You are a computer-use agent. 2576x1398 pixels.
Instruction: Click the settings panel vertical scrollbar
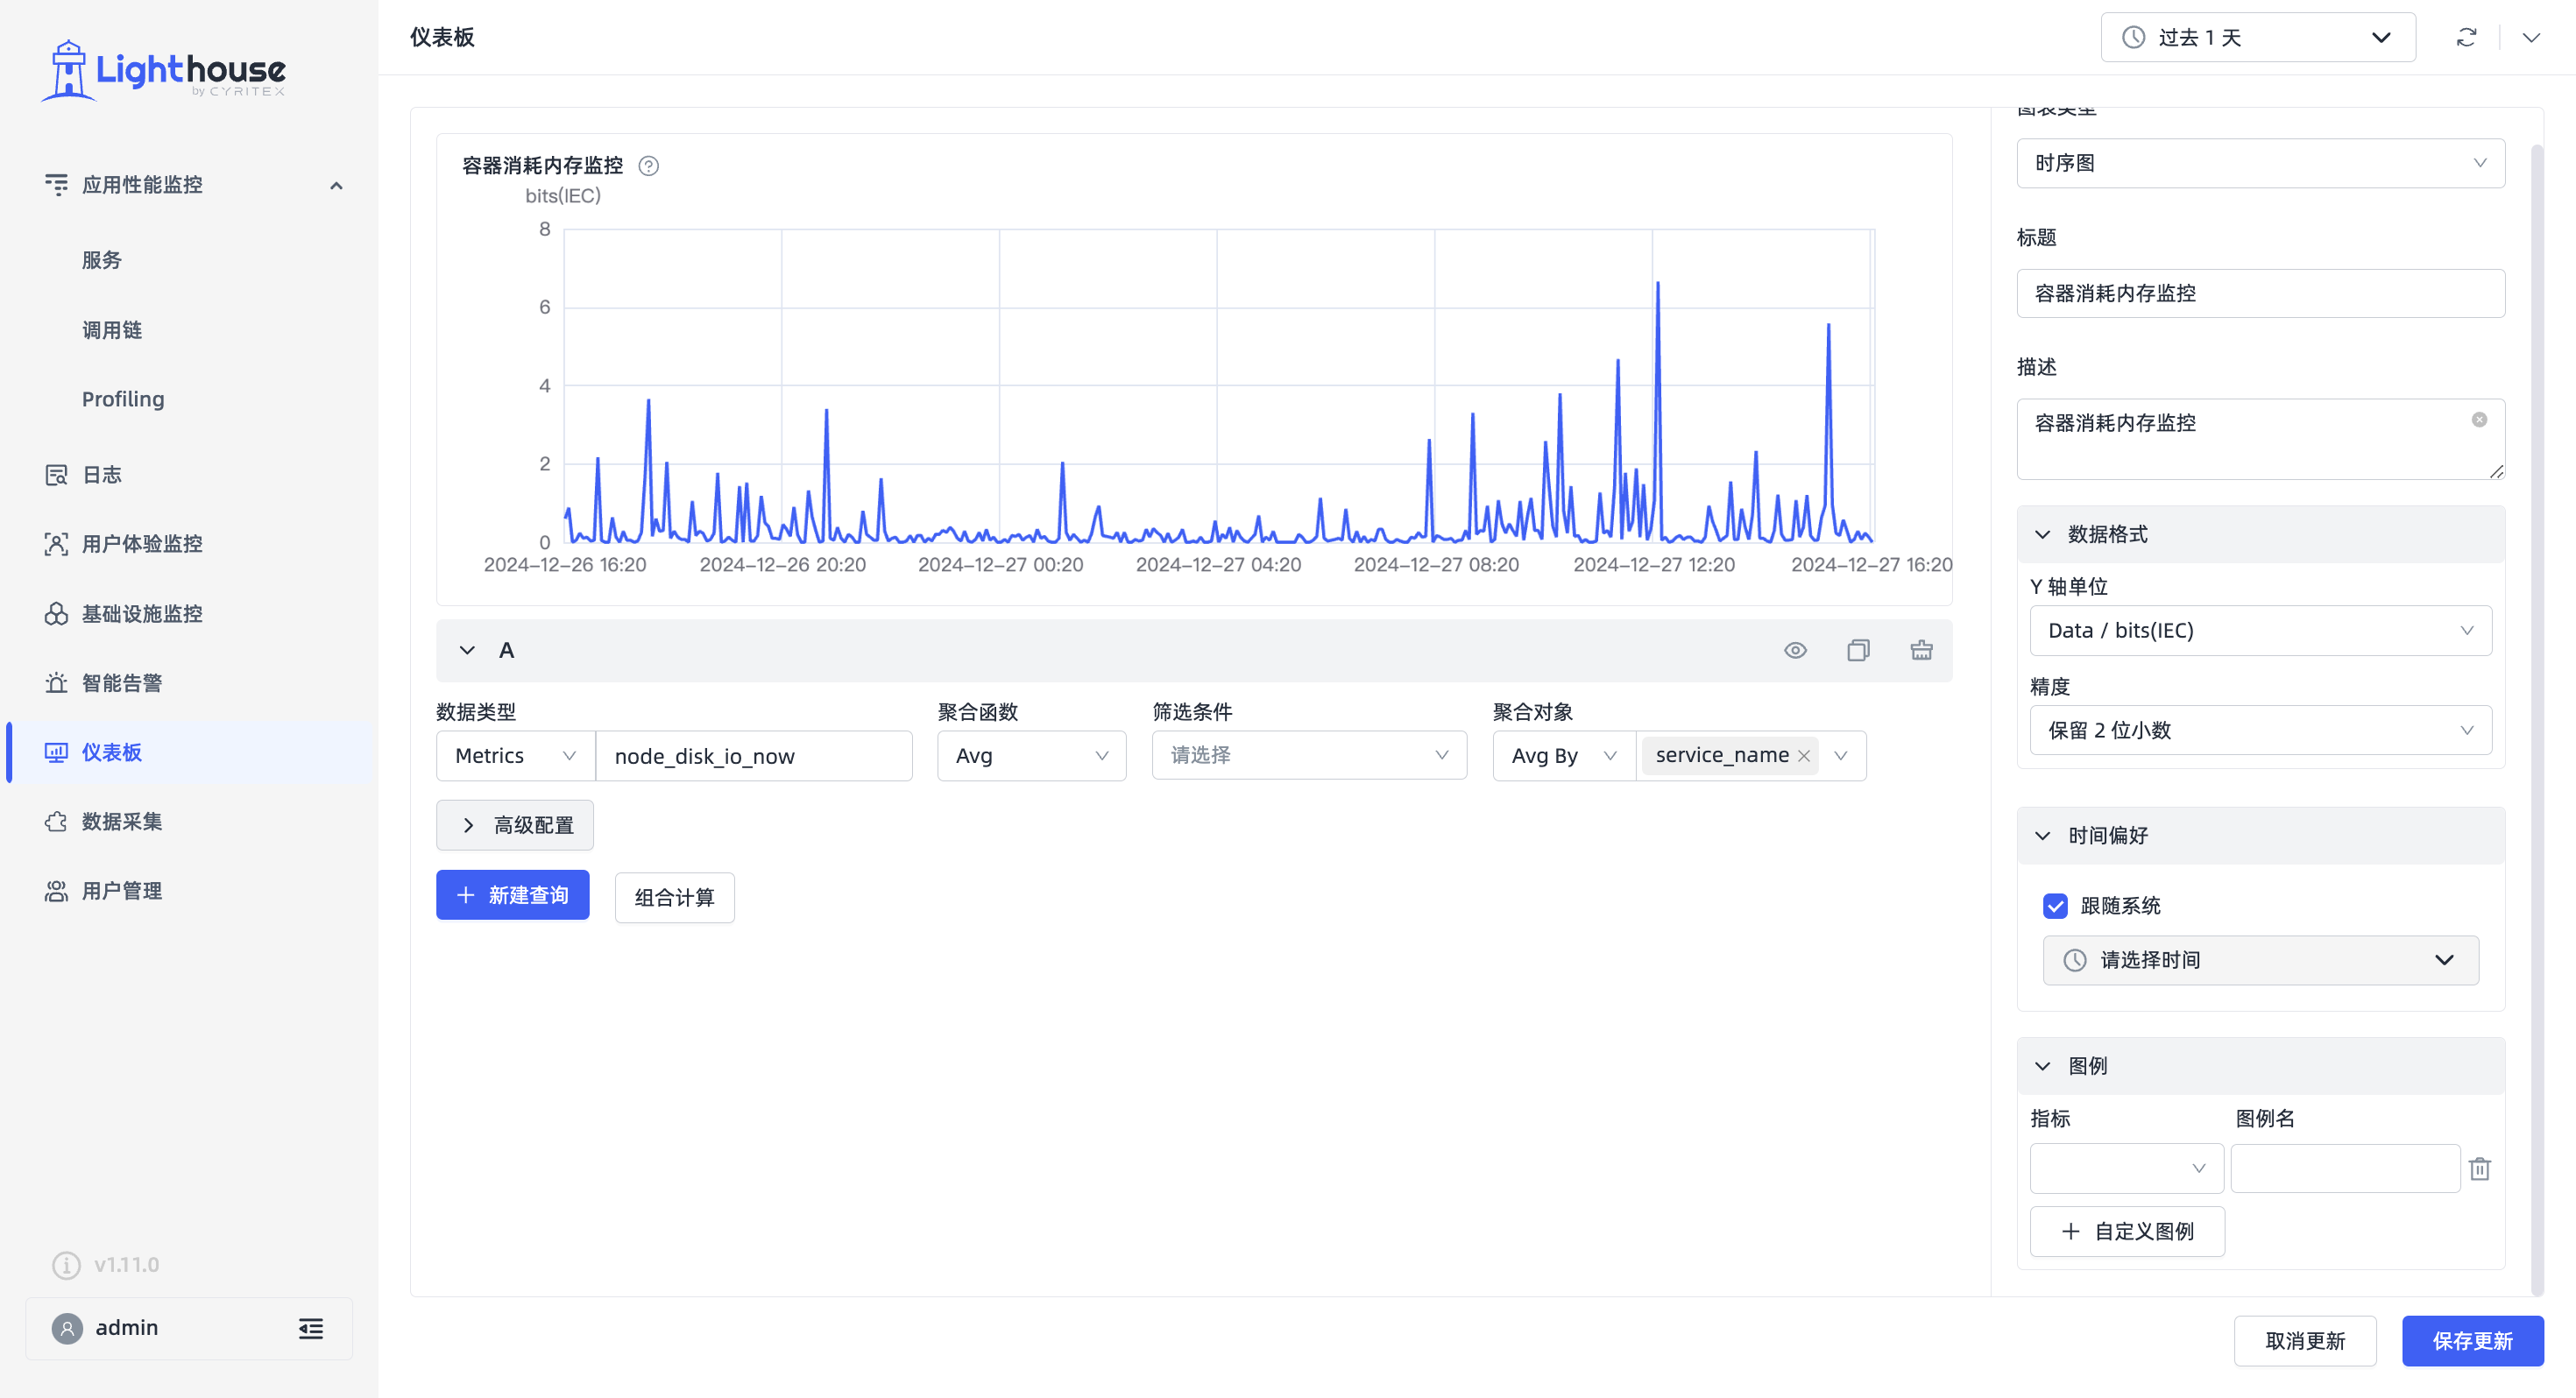click(2536, 720)
